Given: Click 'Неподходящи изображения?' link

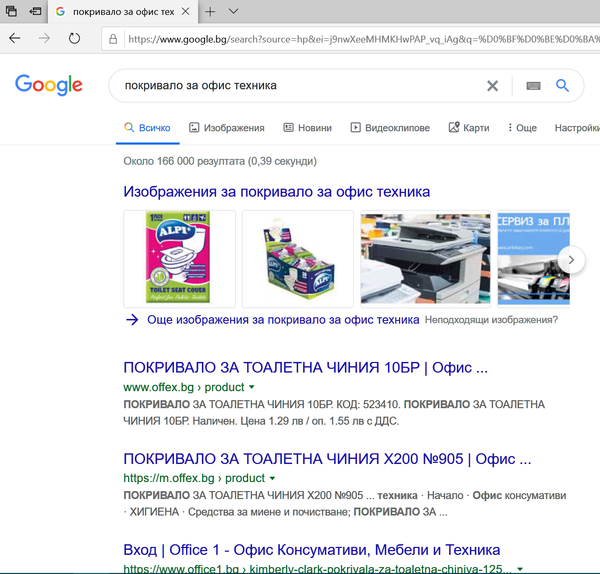Looking at the screenshot, I should (491, 320).
